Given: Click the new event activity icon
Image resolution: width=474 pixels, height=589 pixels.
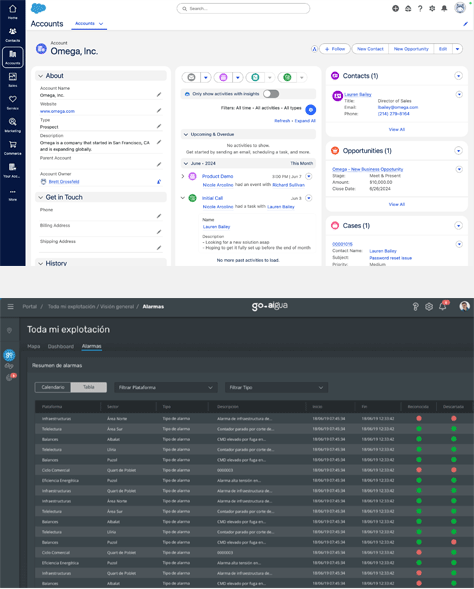Looking at the screenshot, I should [223, 77].
